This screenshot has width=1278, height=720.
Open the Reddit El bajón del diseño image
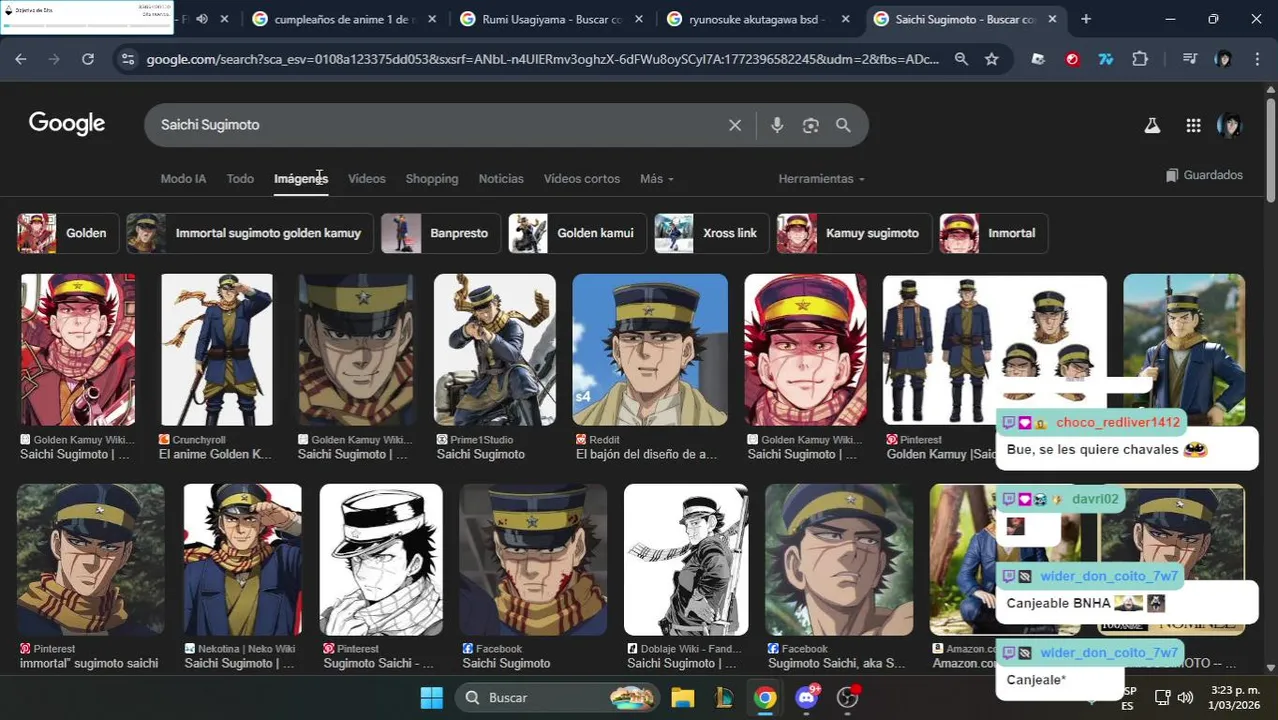[650, 349]
